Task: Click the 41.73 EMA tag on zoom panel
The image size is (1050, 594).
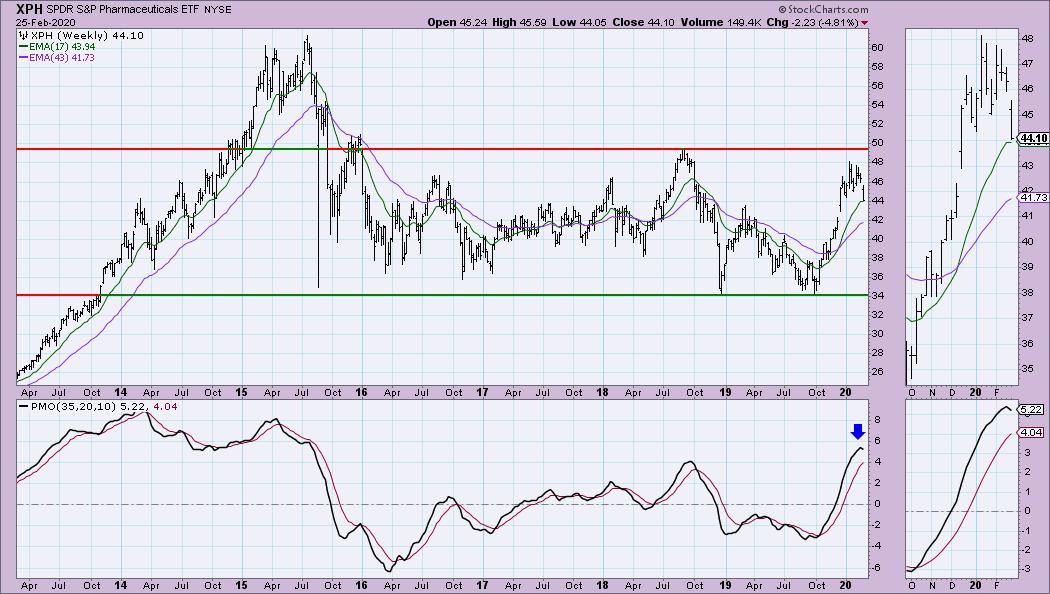Action: point(1033,198)
